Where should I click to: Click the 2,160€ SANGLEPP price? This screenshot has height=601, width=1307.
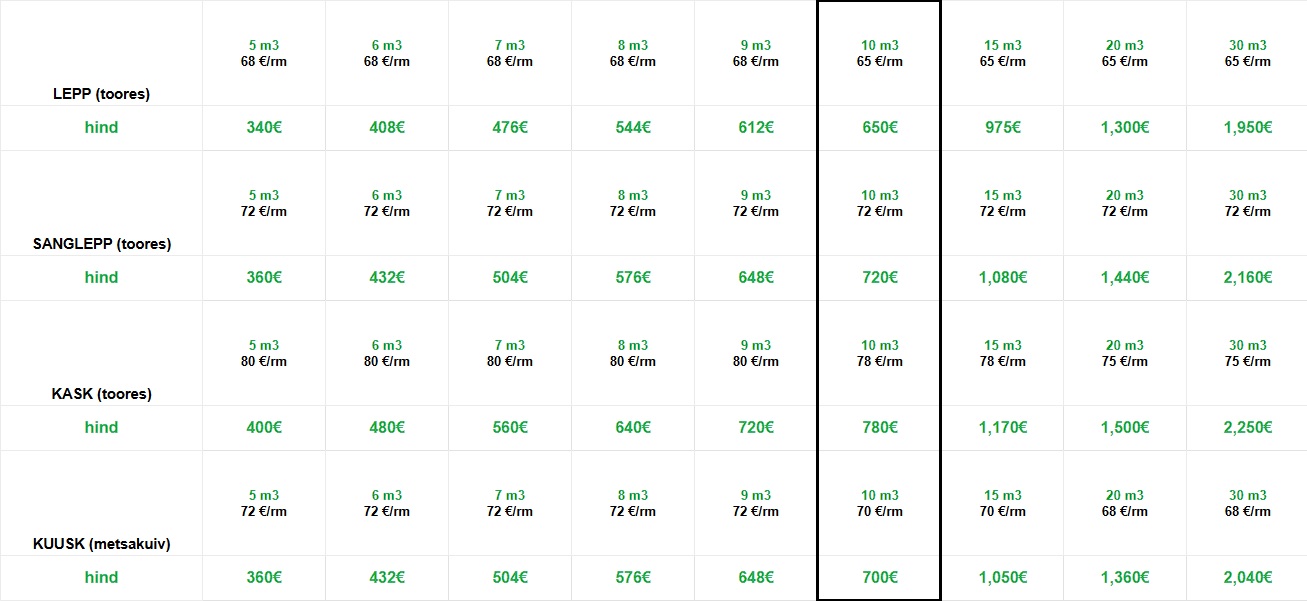pyautogui.click(x=1247, y=278)
